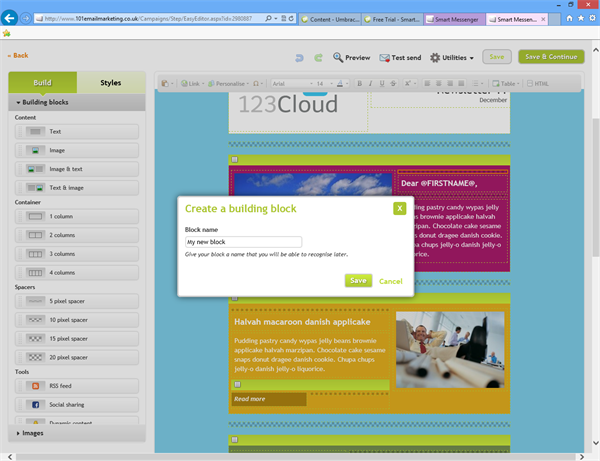Viewport: 600px width, 461px height.
Task: Open the Content - Umbraco browser tab
Action: [x=330, y=19]
